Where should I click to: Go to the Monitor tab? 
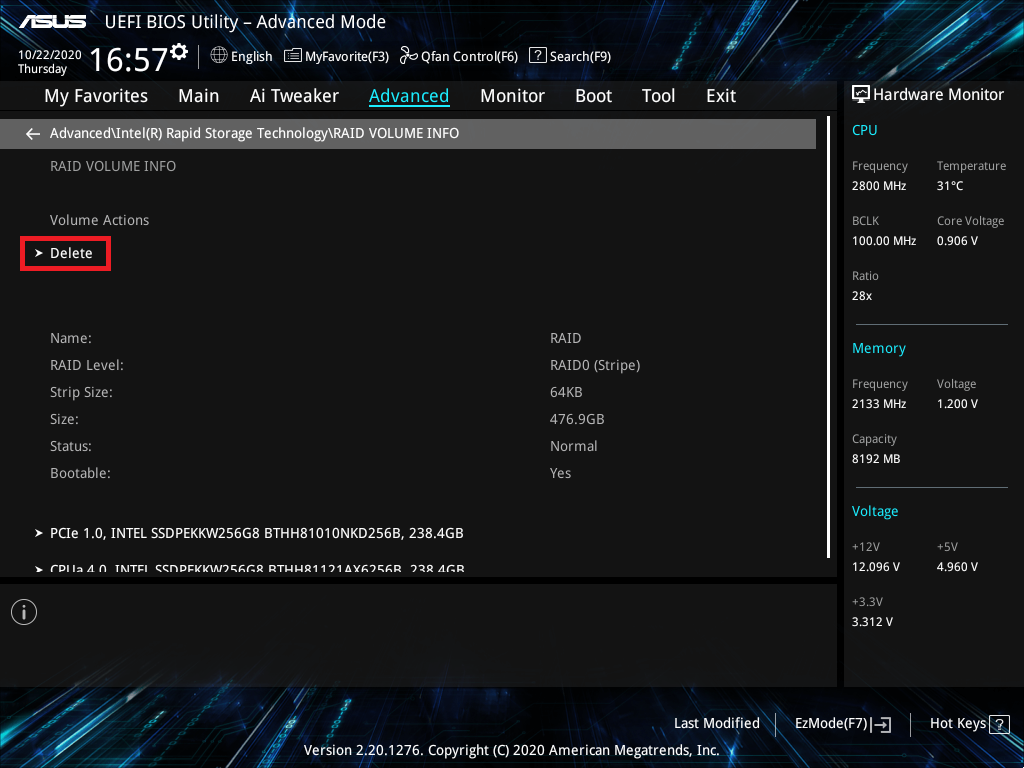pos(512,96)
